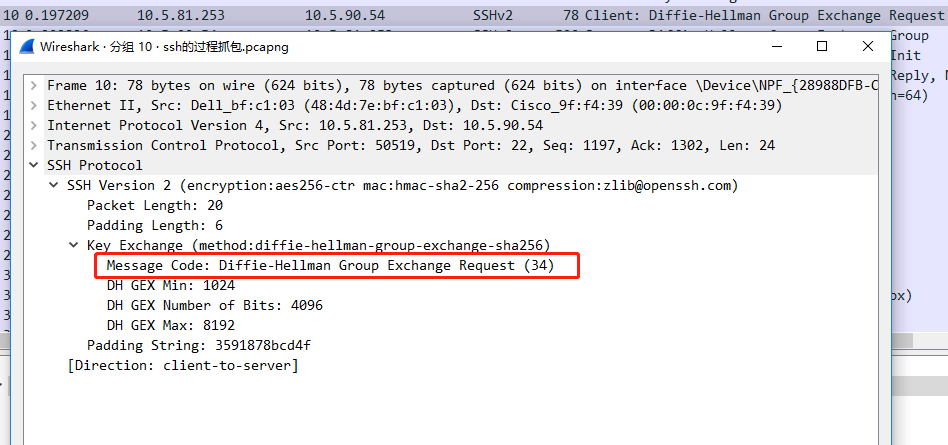The width and height of the screenshot is (948, 445).
Task: Select DH GEX Number of Bits field
Action: 214,306
